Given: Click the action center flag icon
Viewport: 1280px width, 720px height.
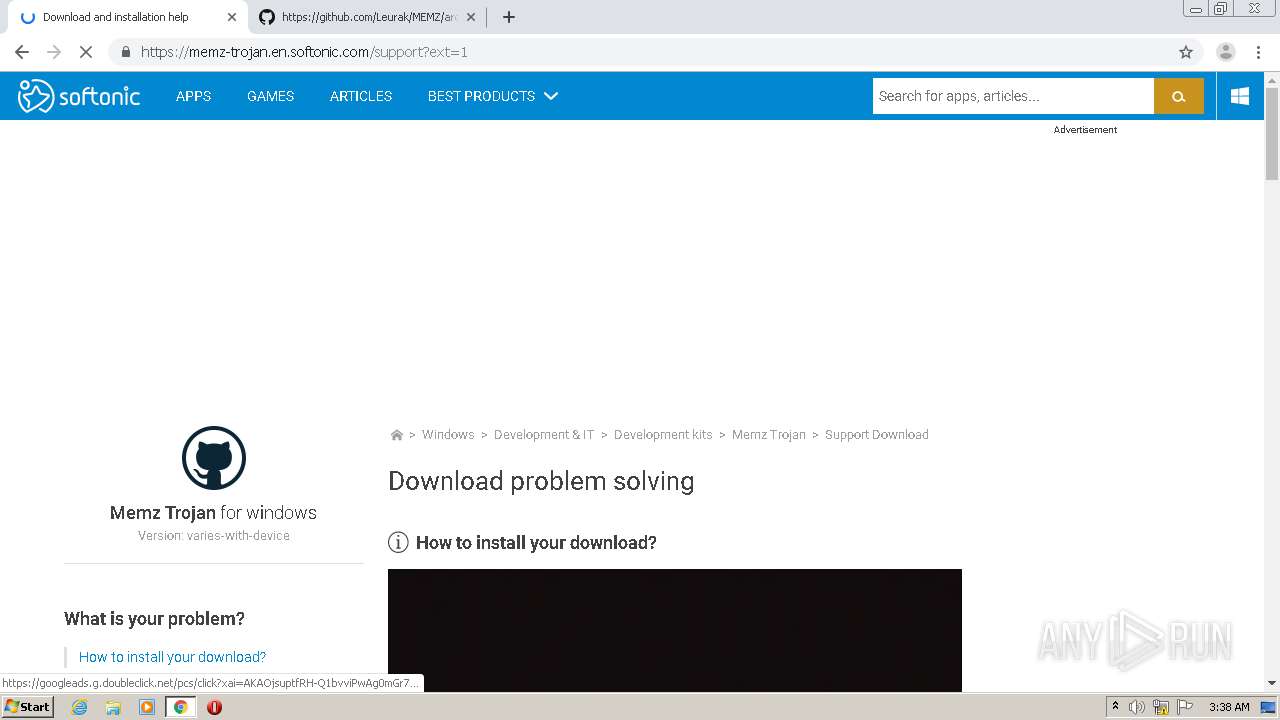Looking at the screenshot, I should pos(1184,707).
